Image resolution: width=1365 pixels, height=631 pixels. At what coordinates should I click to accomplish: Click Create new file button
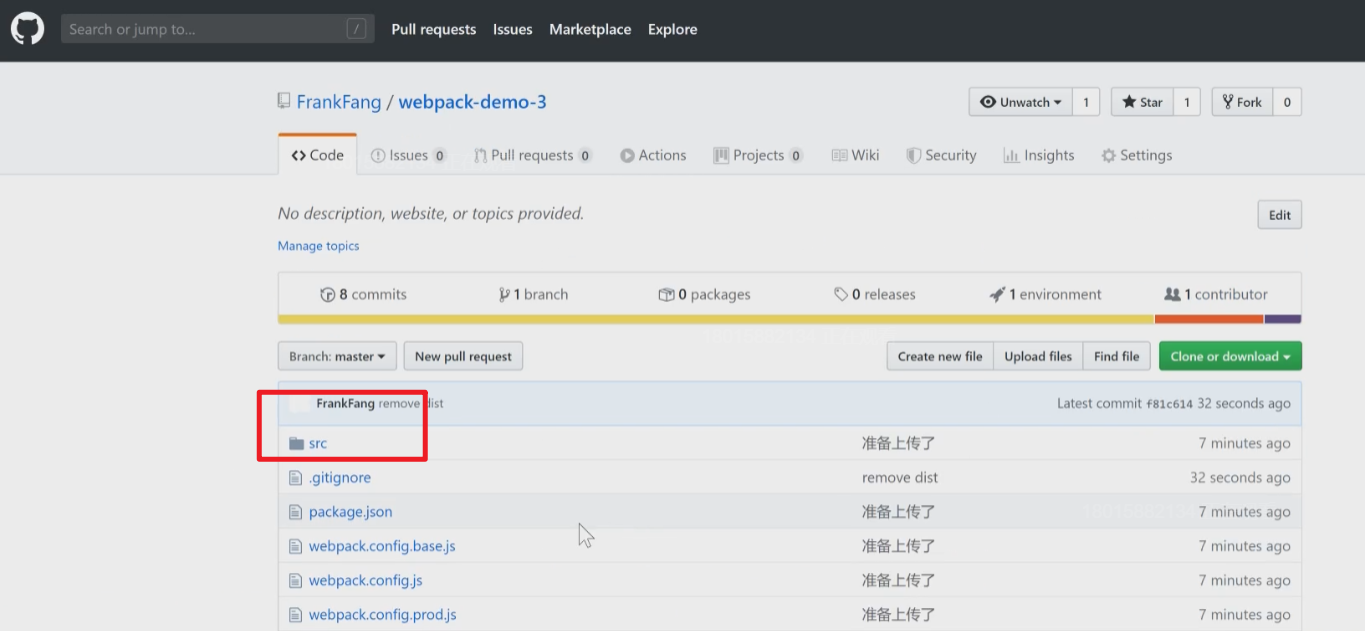click(940, 356)
